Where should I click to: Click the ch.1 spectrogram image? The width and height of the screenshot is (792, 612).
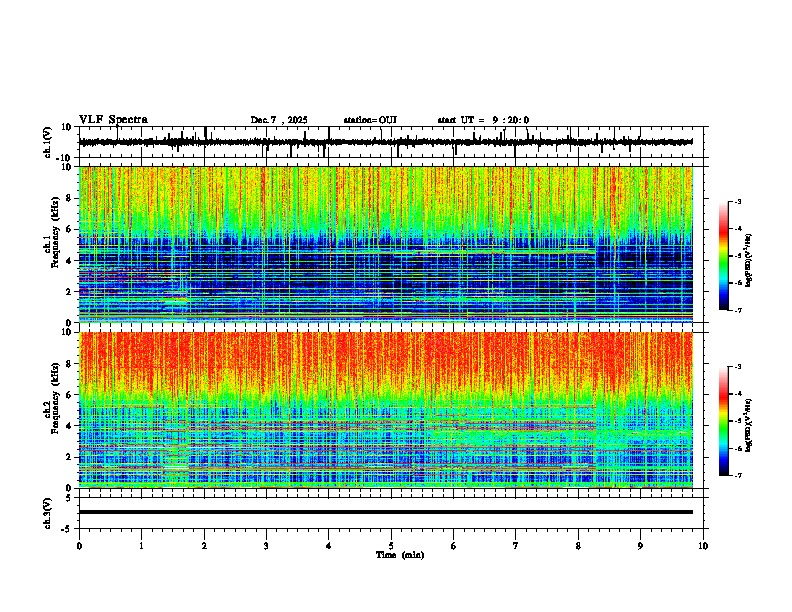(386, 244)
